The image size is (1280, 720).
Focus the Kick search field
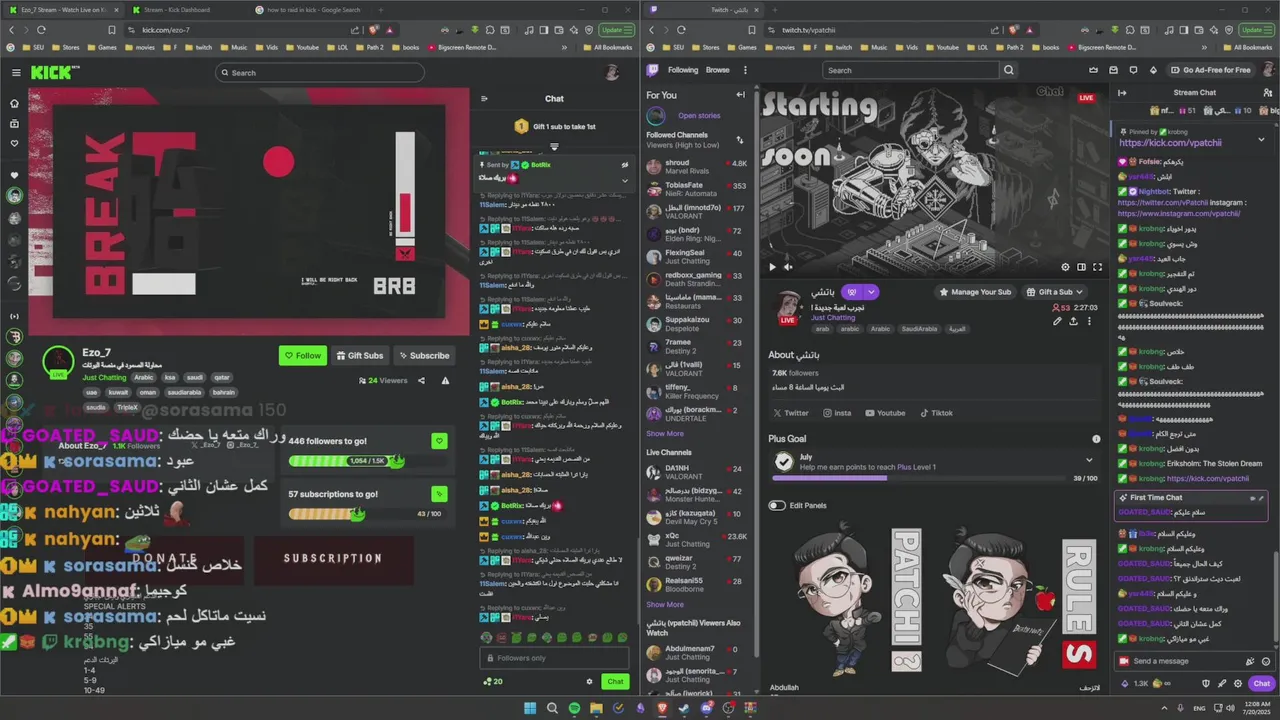coord(319,72)
